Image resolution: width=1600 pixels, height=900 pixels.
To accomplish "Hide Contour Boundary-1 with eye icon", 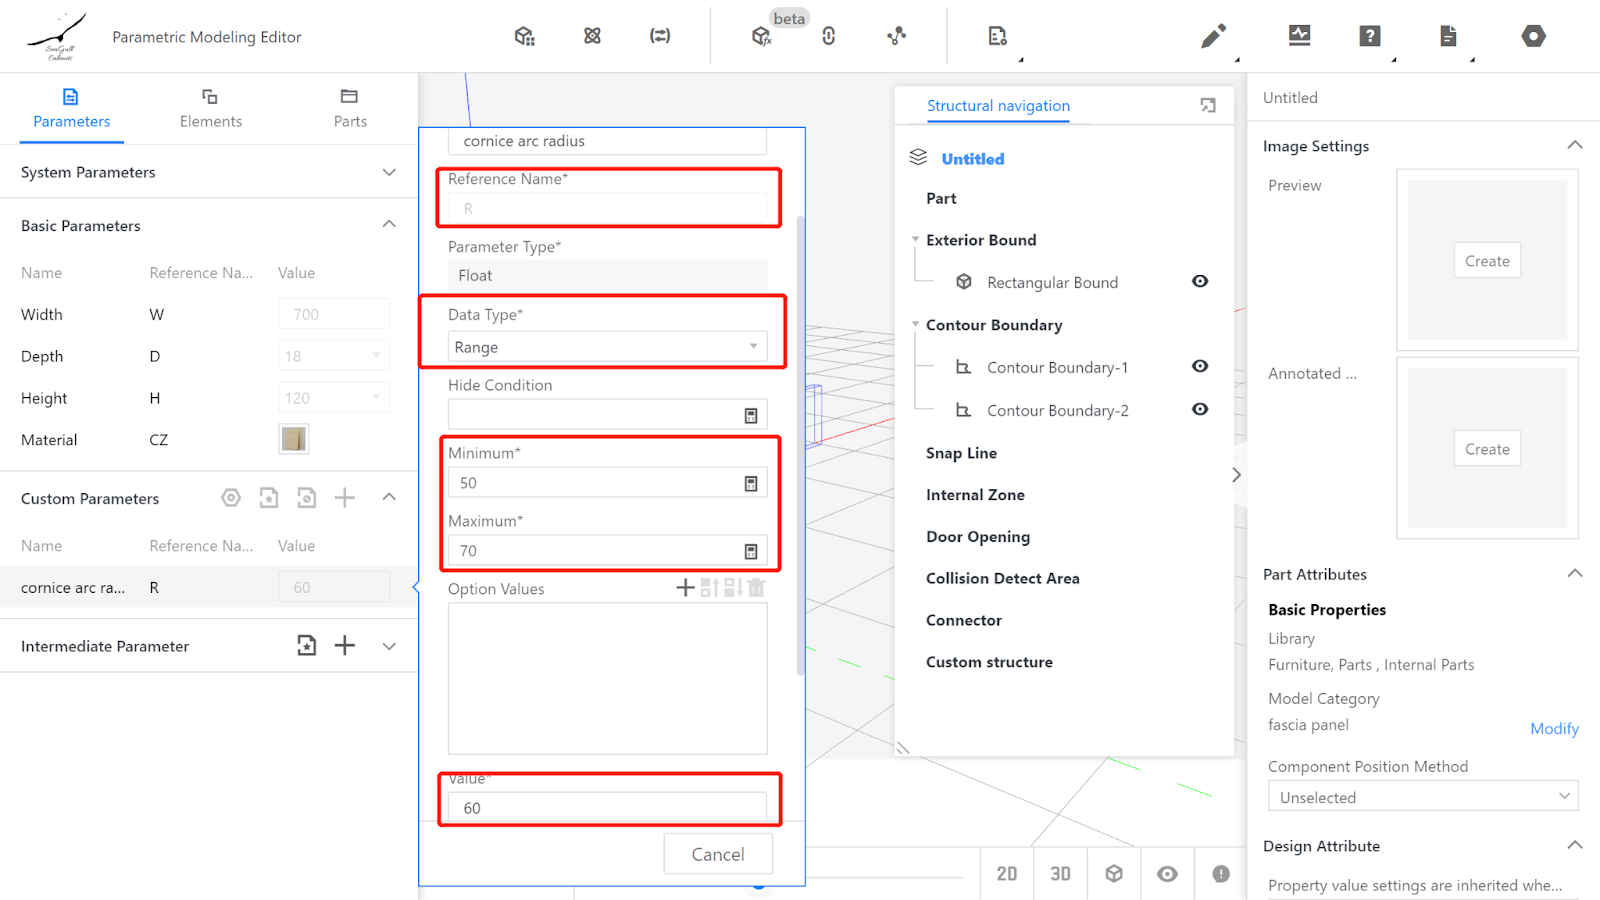I will coord(1200,367).
